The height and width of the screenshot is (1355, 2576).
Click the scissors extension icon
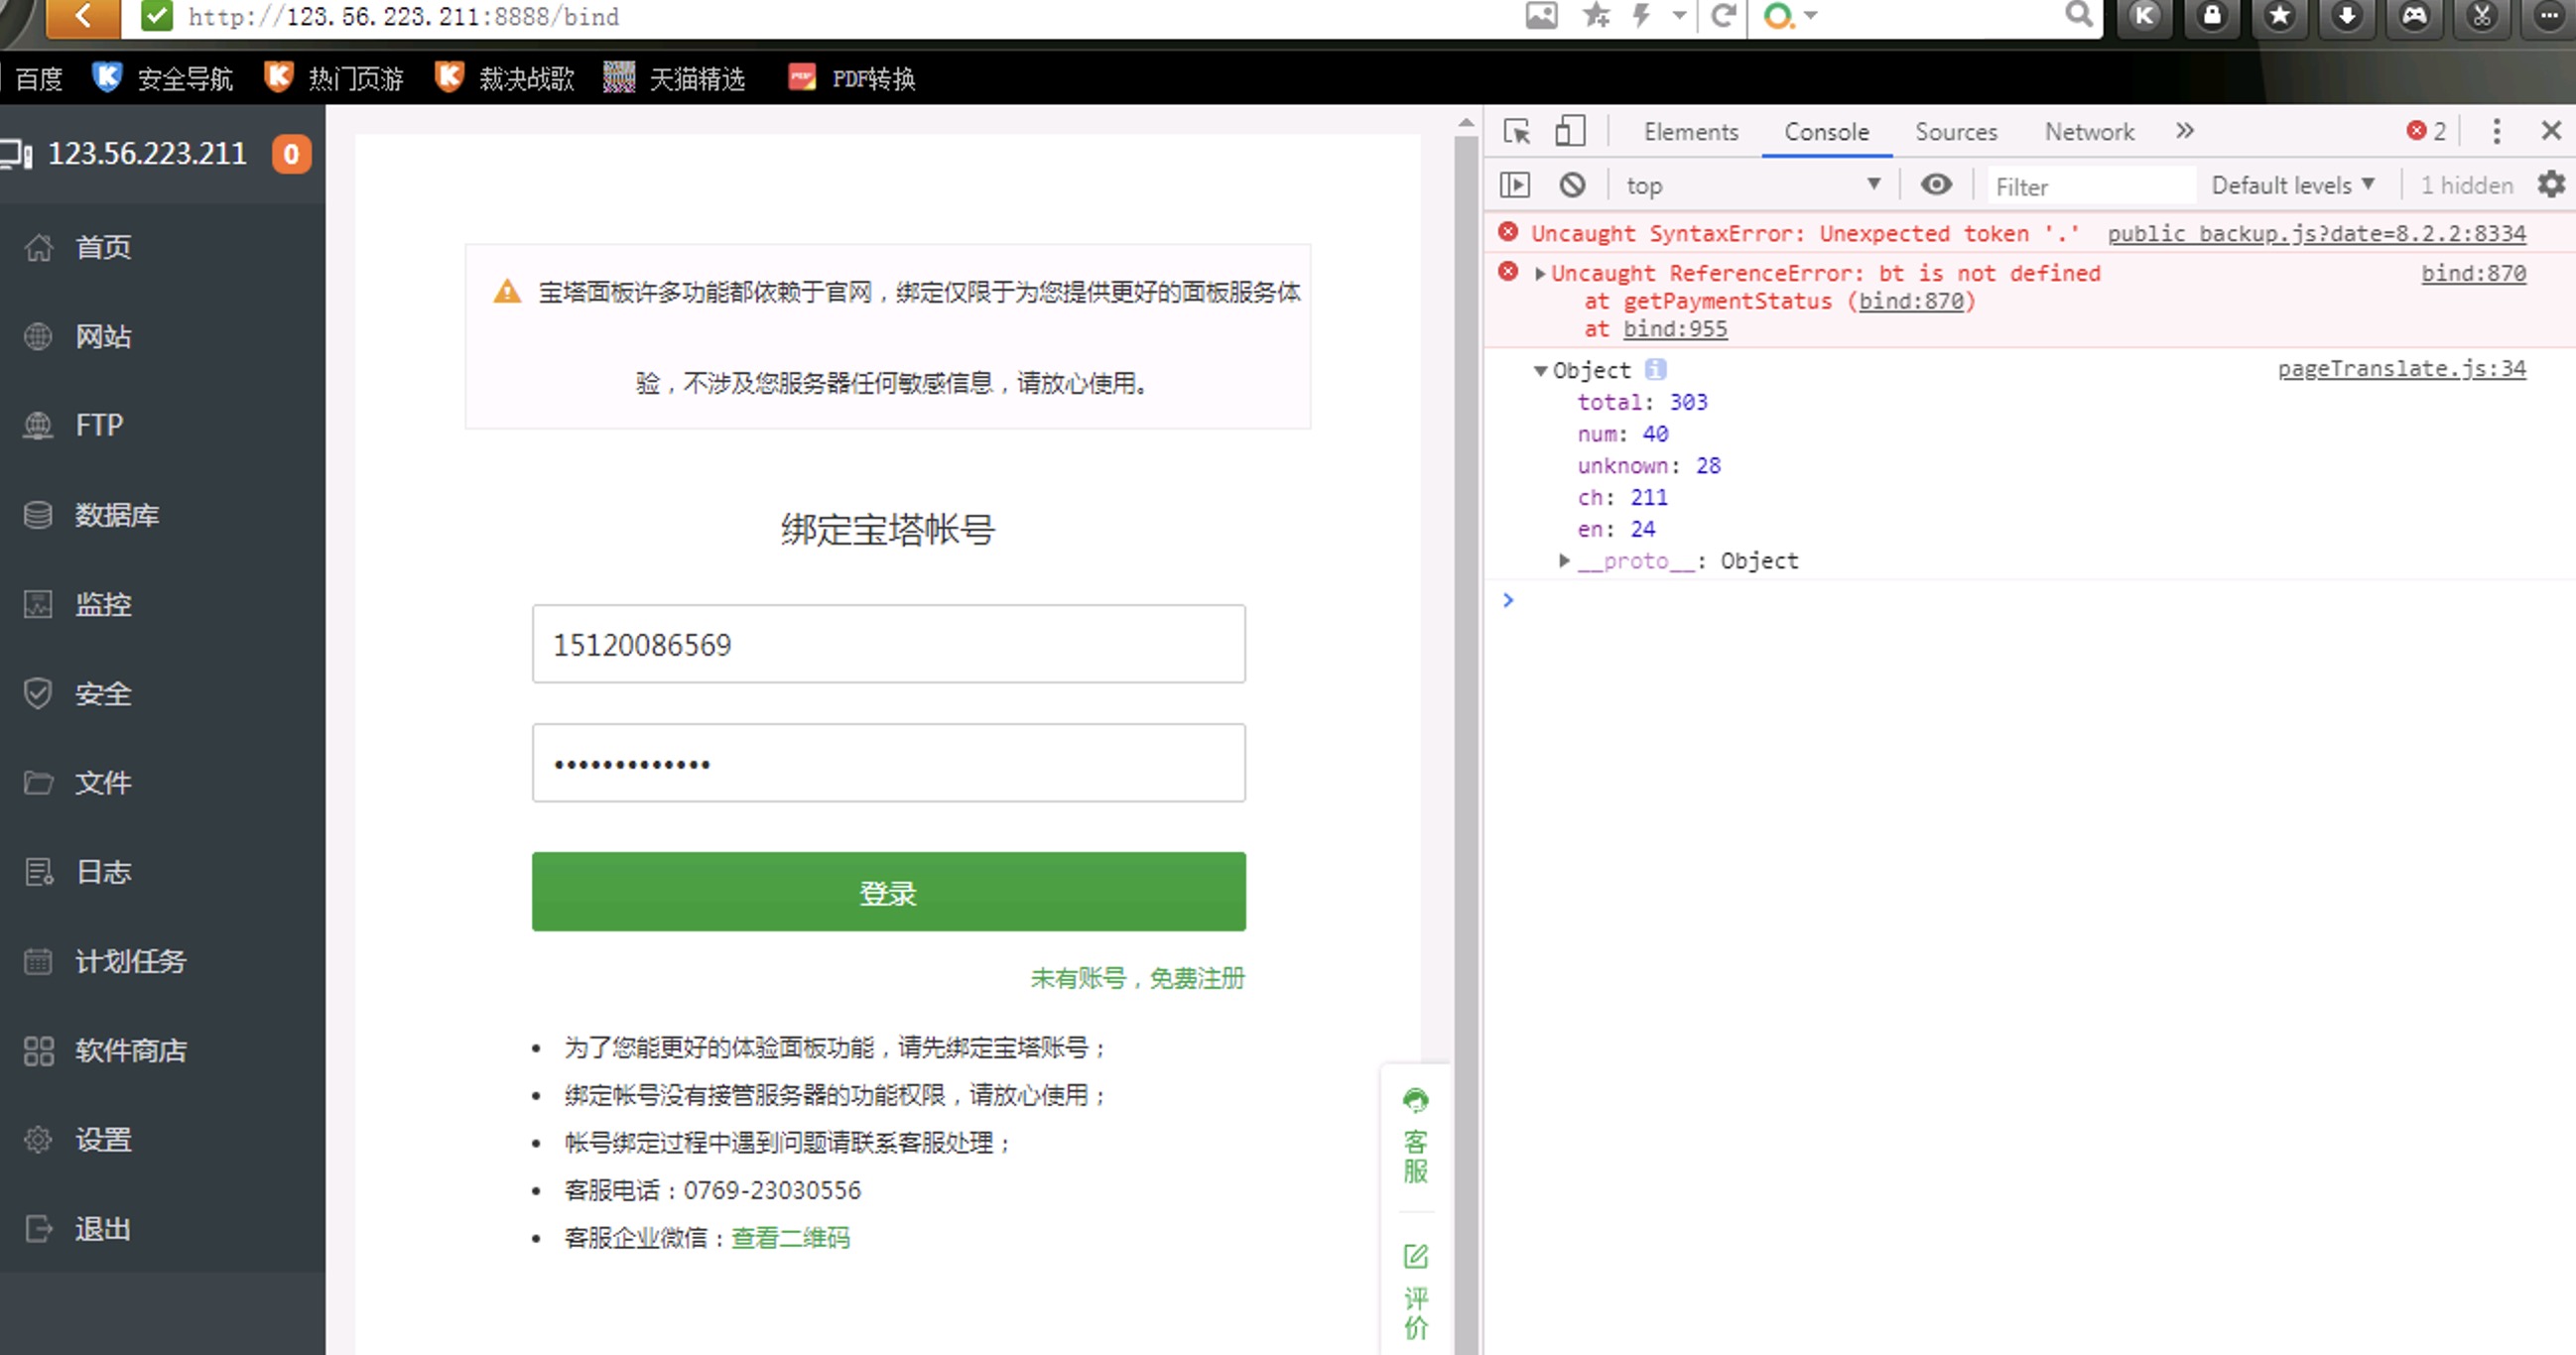click(2482, 16)
